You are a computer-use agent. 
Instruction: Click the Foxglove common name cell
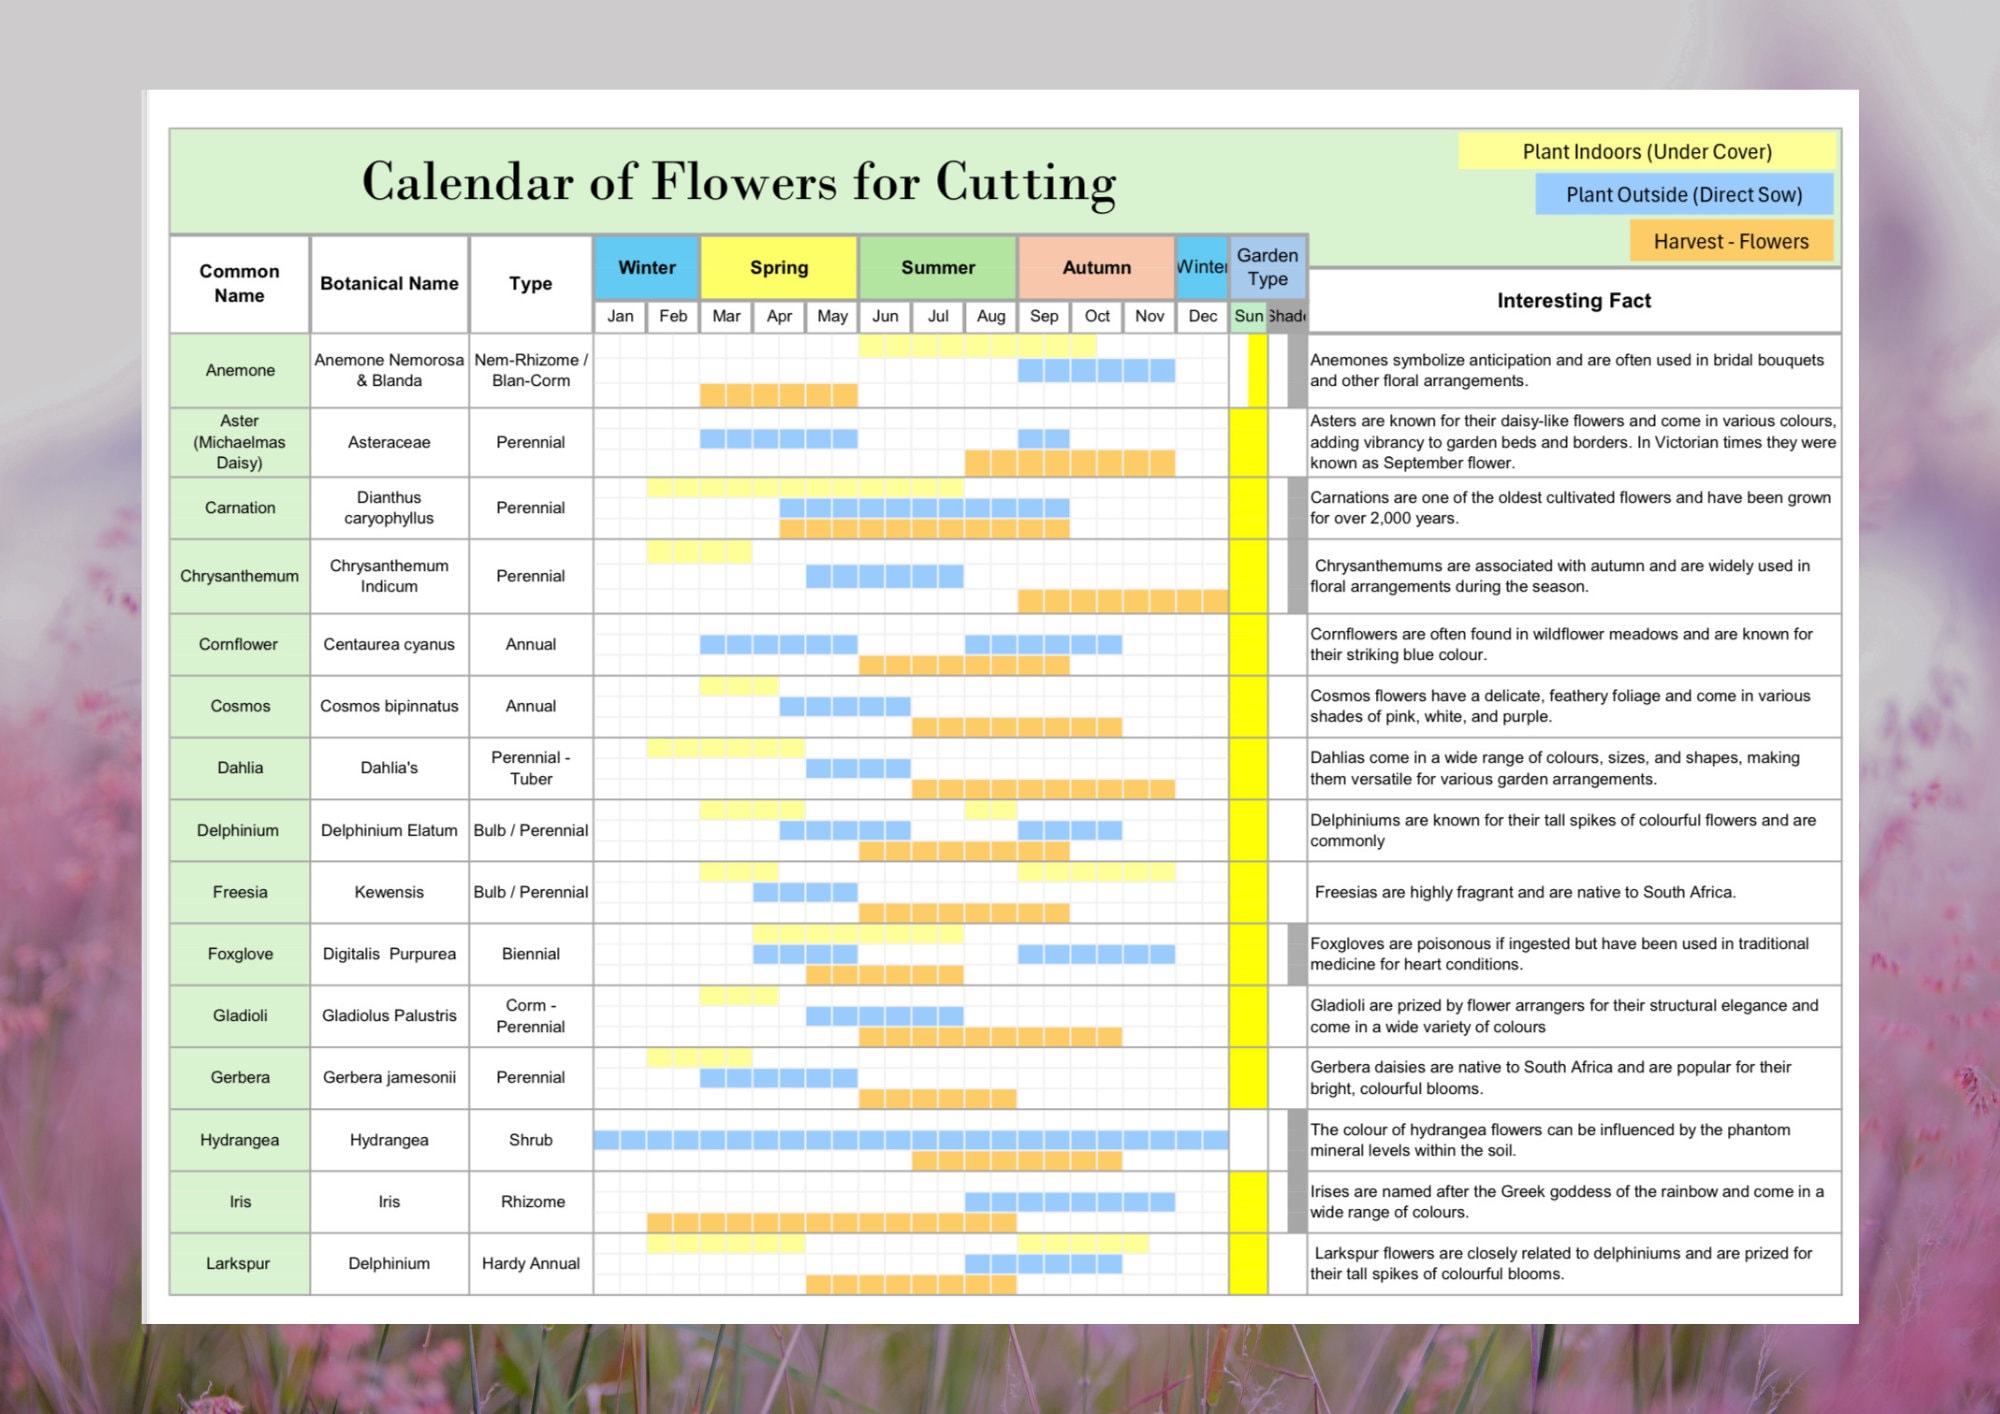pos(238,954)
